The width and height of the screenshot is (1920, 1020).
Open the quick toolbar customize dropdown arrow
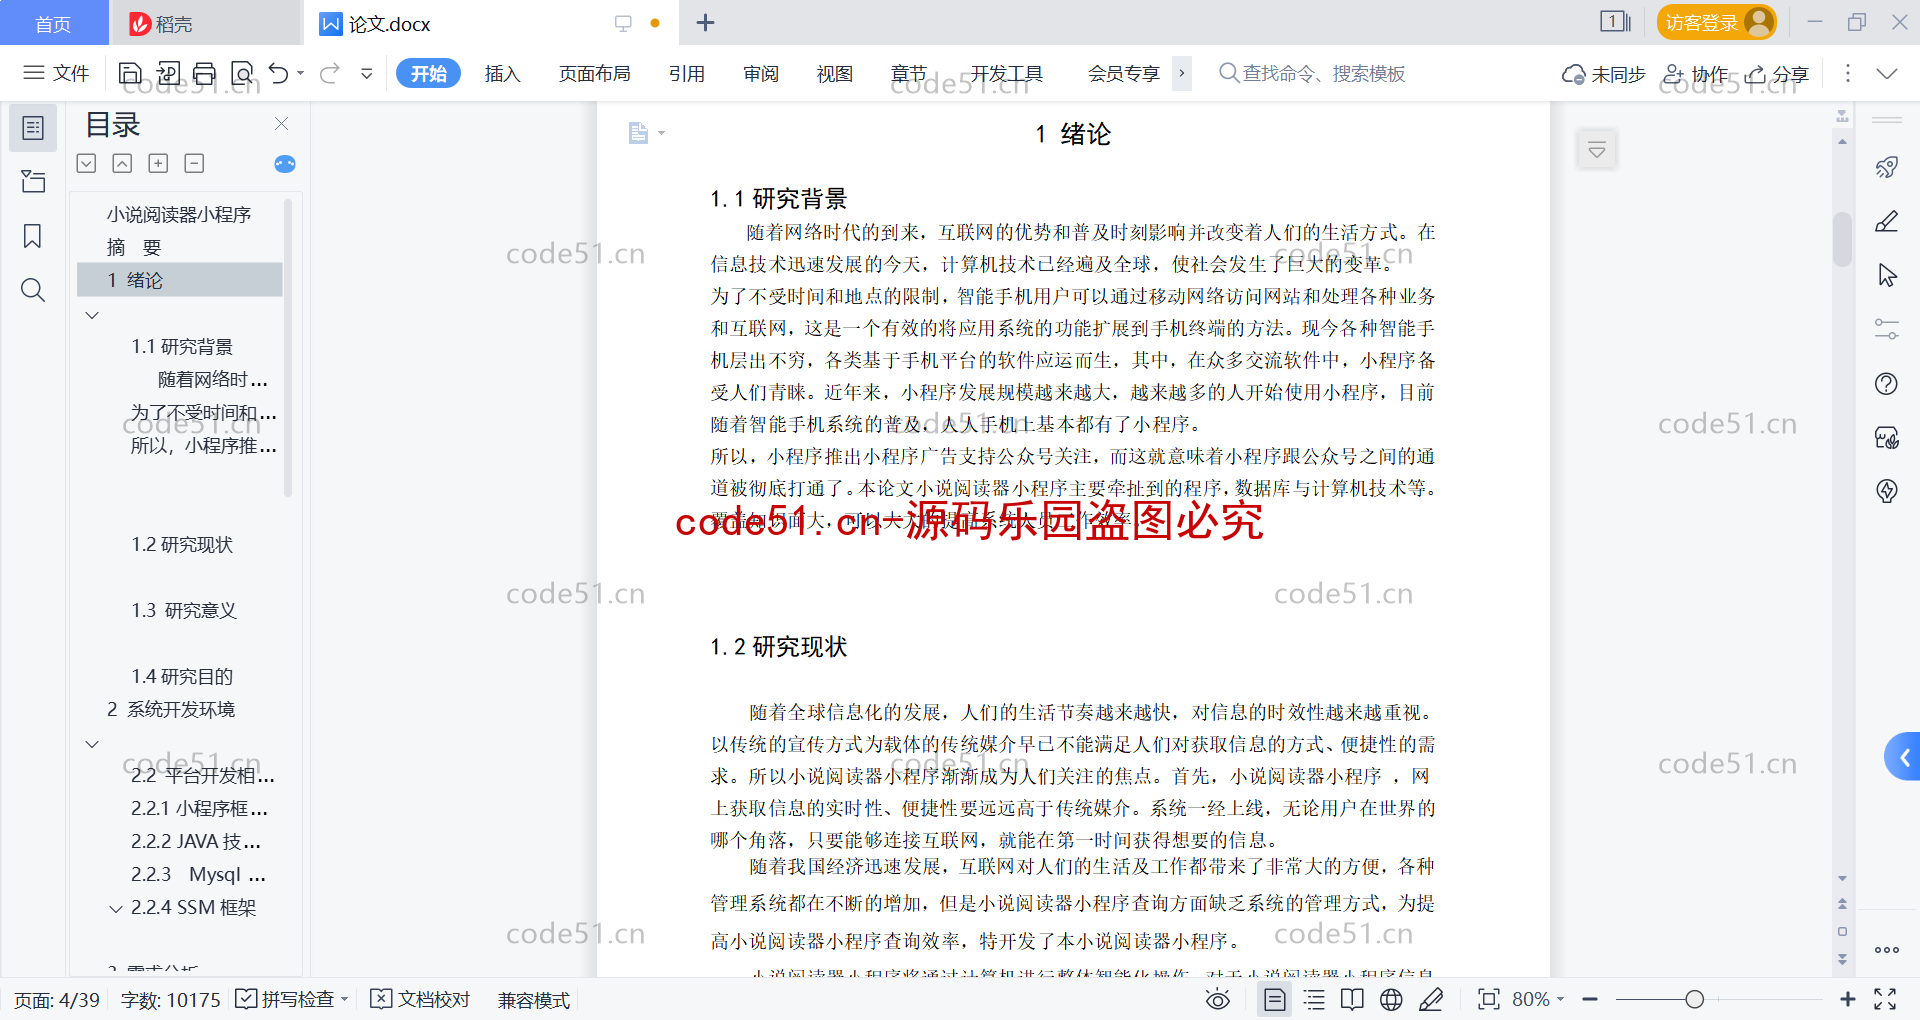(367, 73)
